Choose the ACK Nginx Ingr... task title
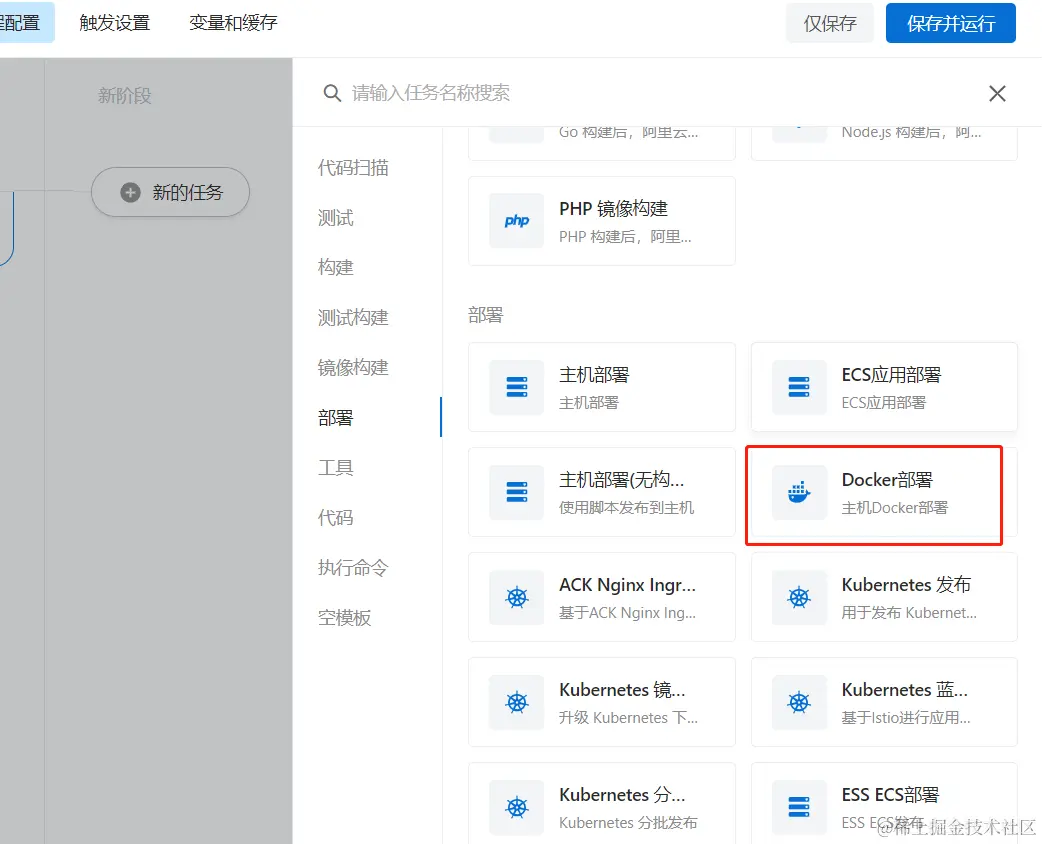 (x=627, y=585)
